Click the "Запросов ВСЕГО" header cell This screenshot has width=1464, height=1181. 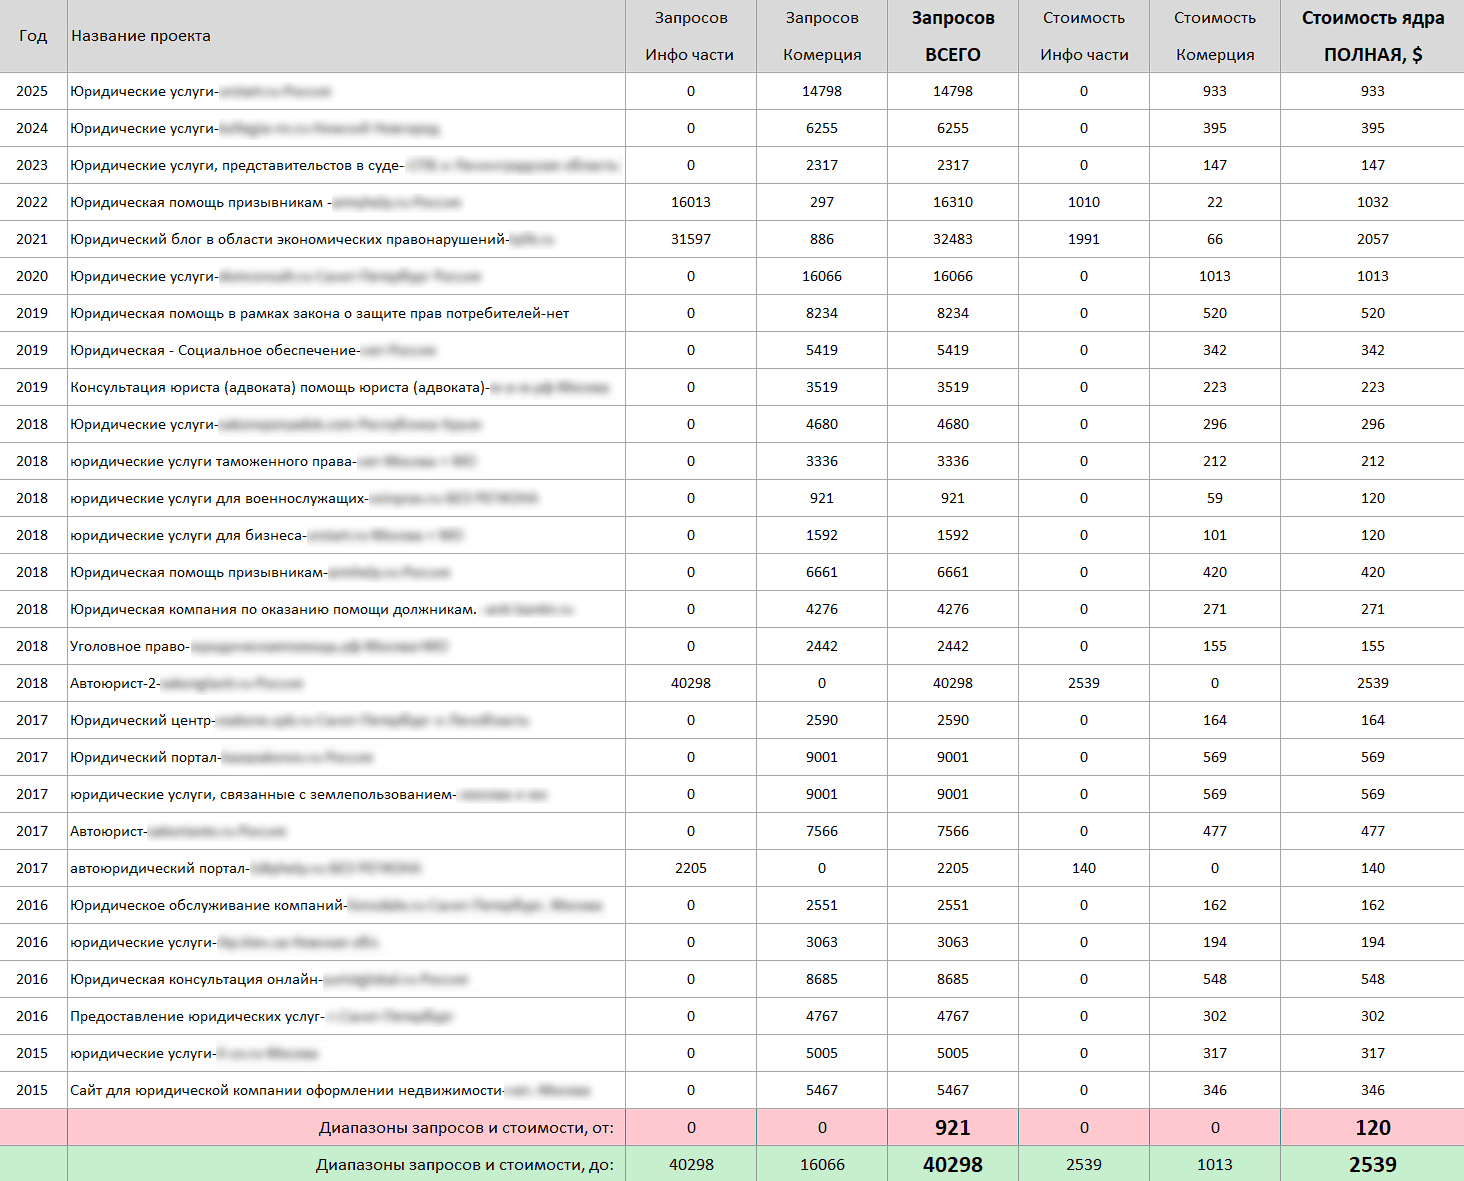[x=952, y=36]
